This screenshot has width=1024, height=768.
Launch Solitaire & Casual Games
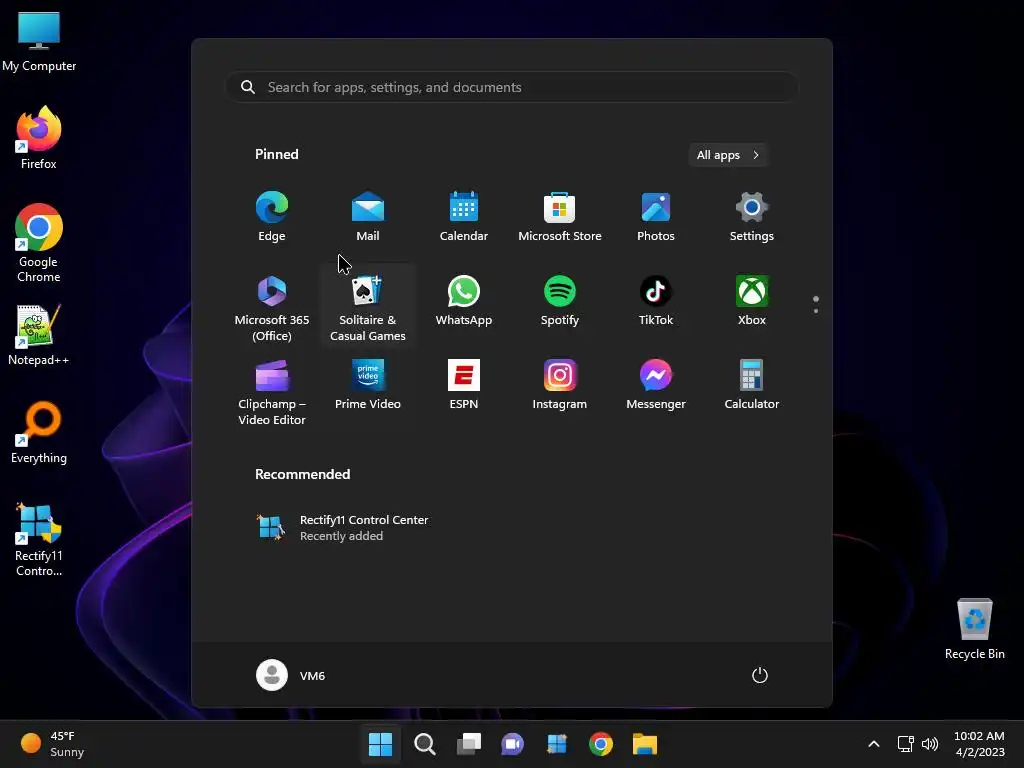click(368, 308)
